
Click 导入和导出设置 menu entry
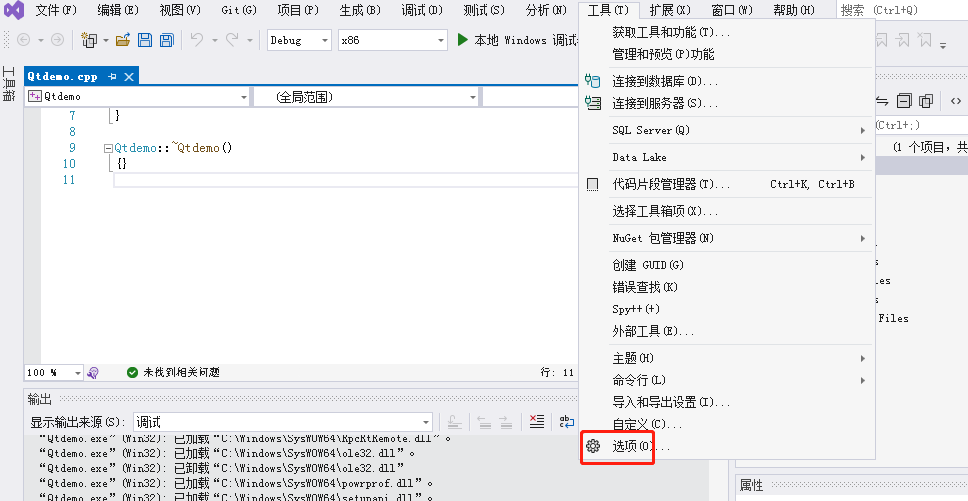[671, 402]
